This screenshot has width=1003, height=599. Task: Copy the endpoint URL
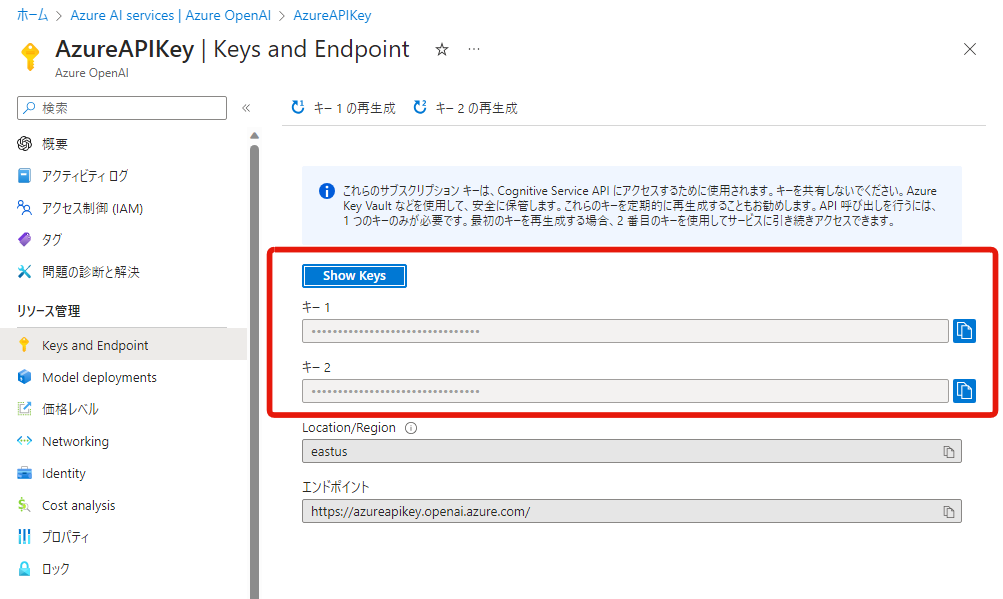click(951, 510)
